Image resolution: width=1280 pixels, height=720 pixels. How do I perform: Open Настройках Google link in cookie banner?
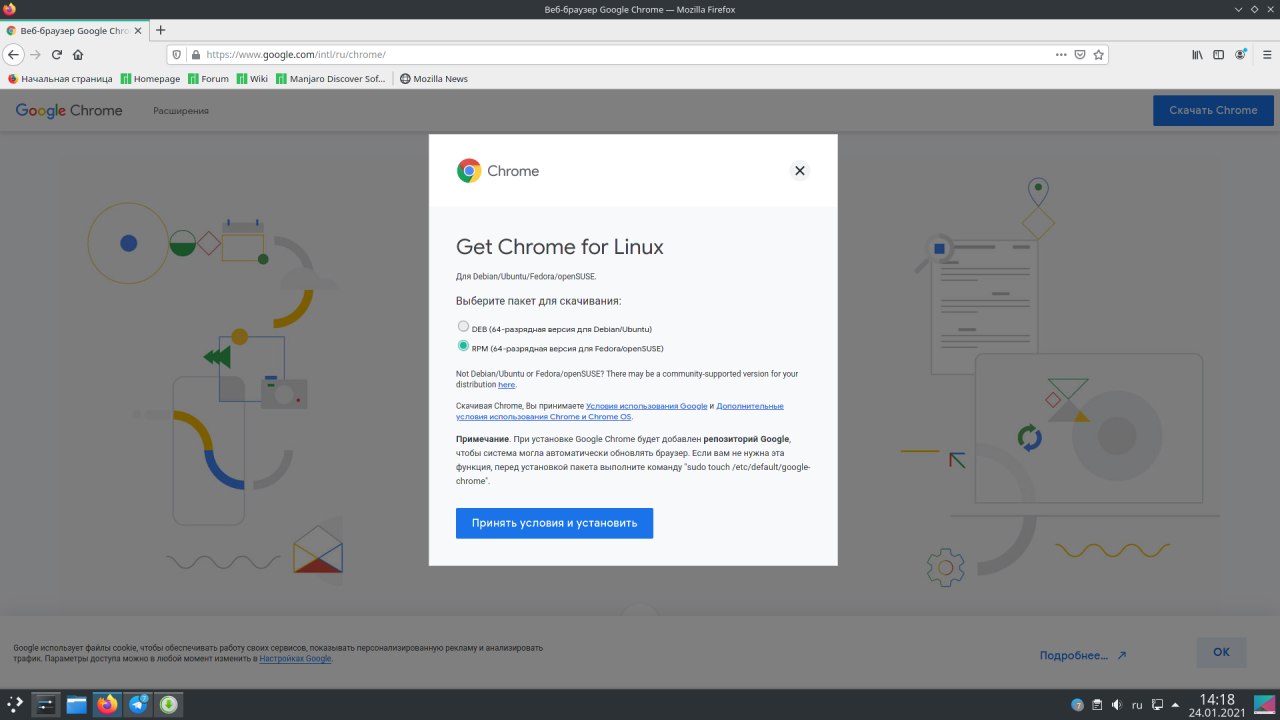pos(295,659)
